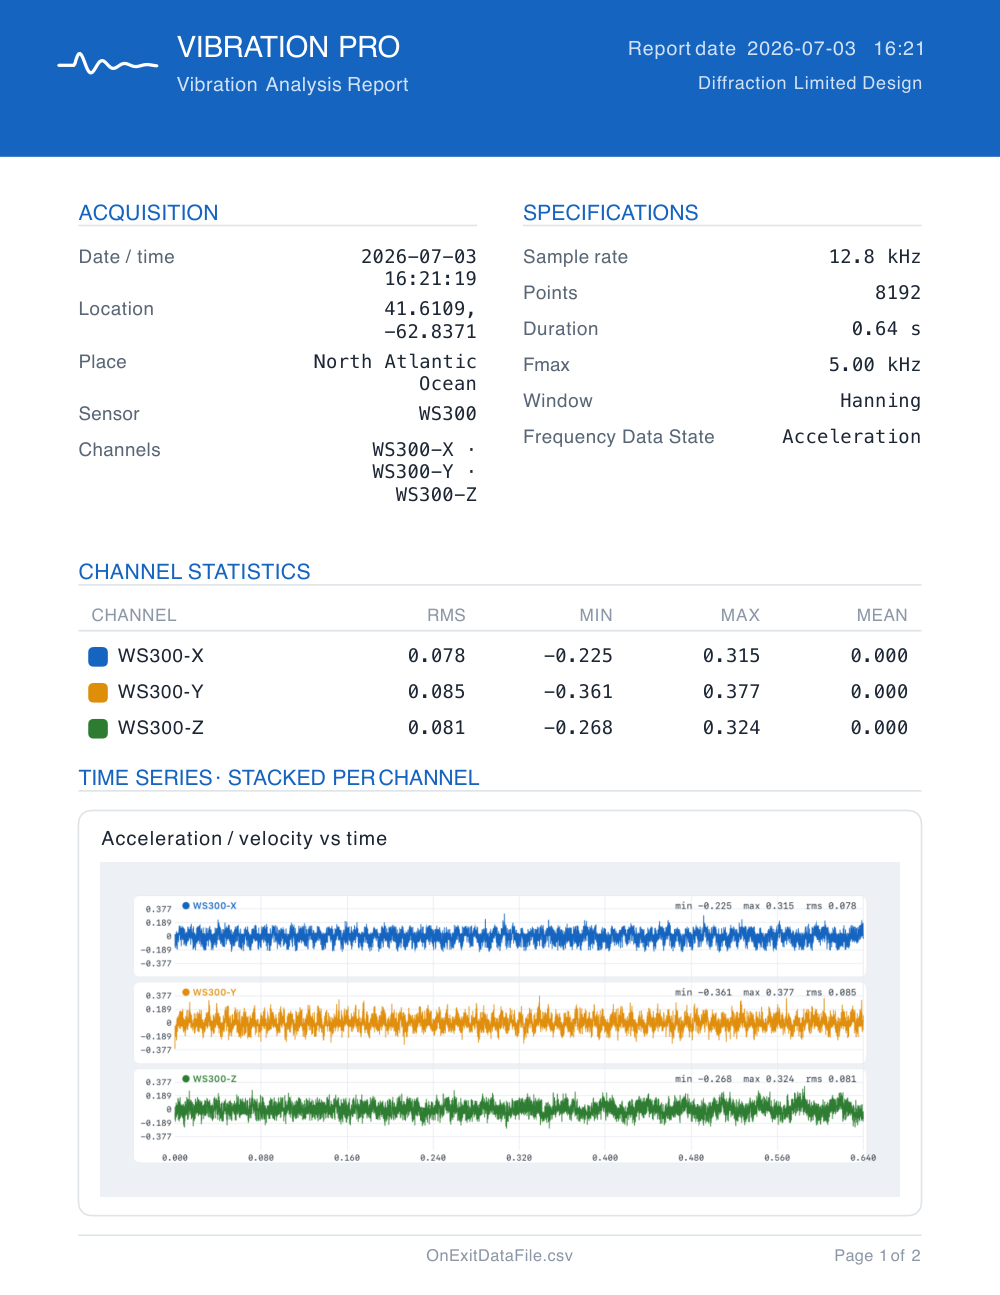This screenshot has height=1295, width=1000.
Task: Click the blue WS300-X waveform plot
Action: point(519,937)
